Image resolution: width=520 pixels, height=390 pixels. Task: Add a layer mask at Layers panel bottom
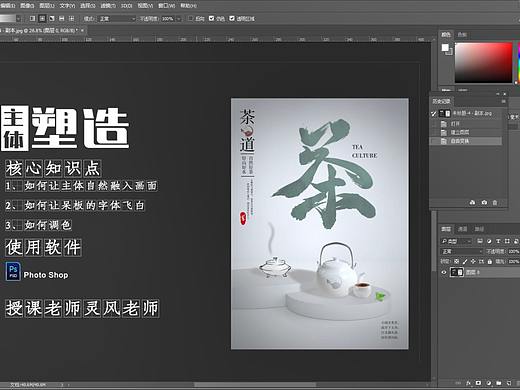pos(478,383)
